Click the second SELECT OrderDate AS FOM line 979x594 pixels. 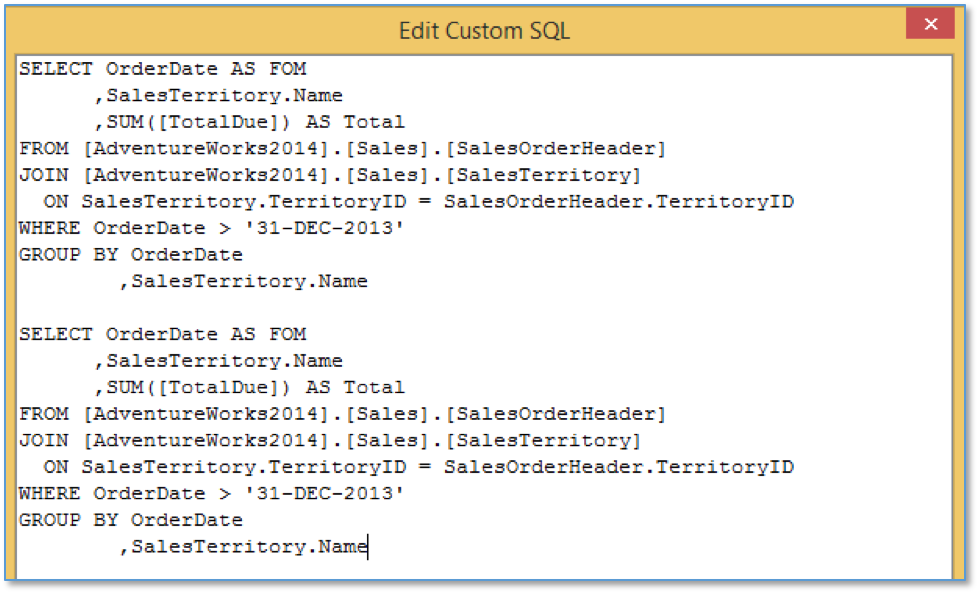[x=163, y=334]
